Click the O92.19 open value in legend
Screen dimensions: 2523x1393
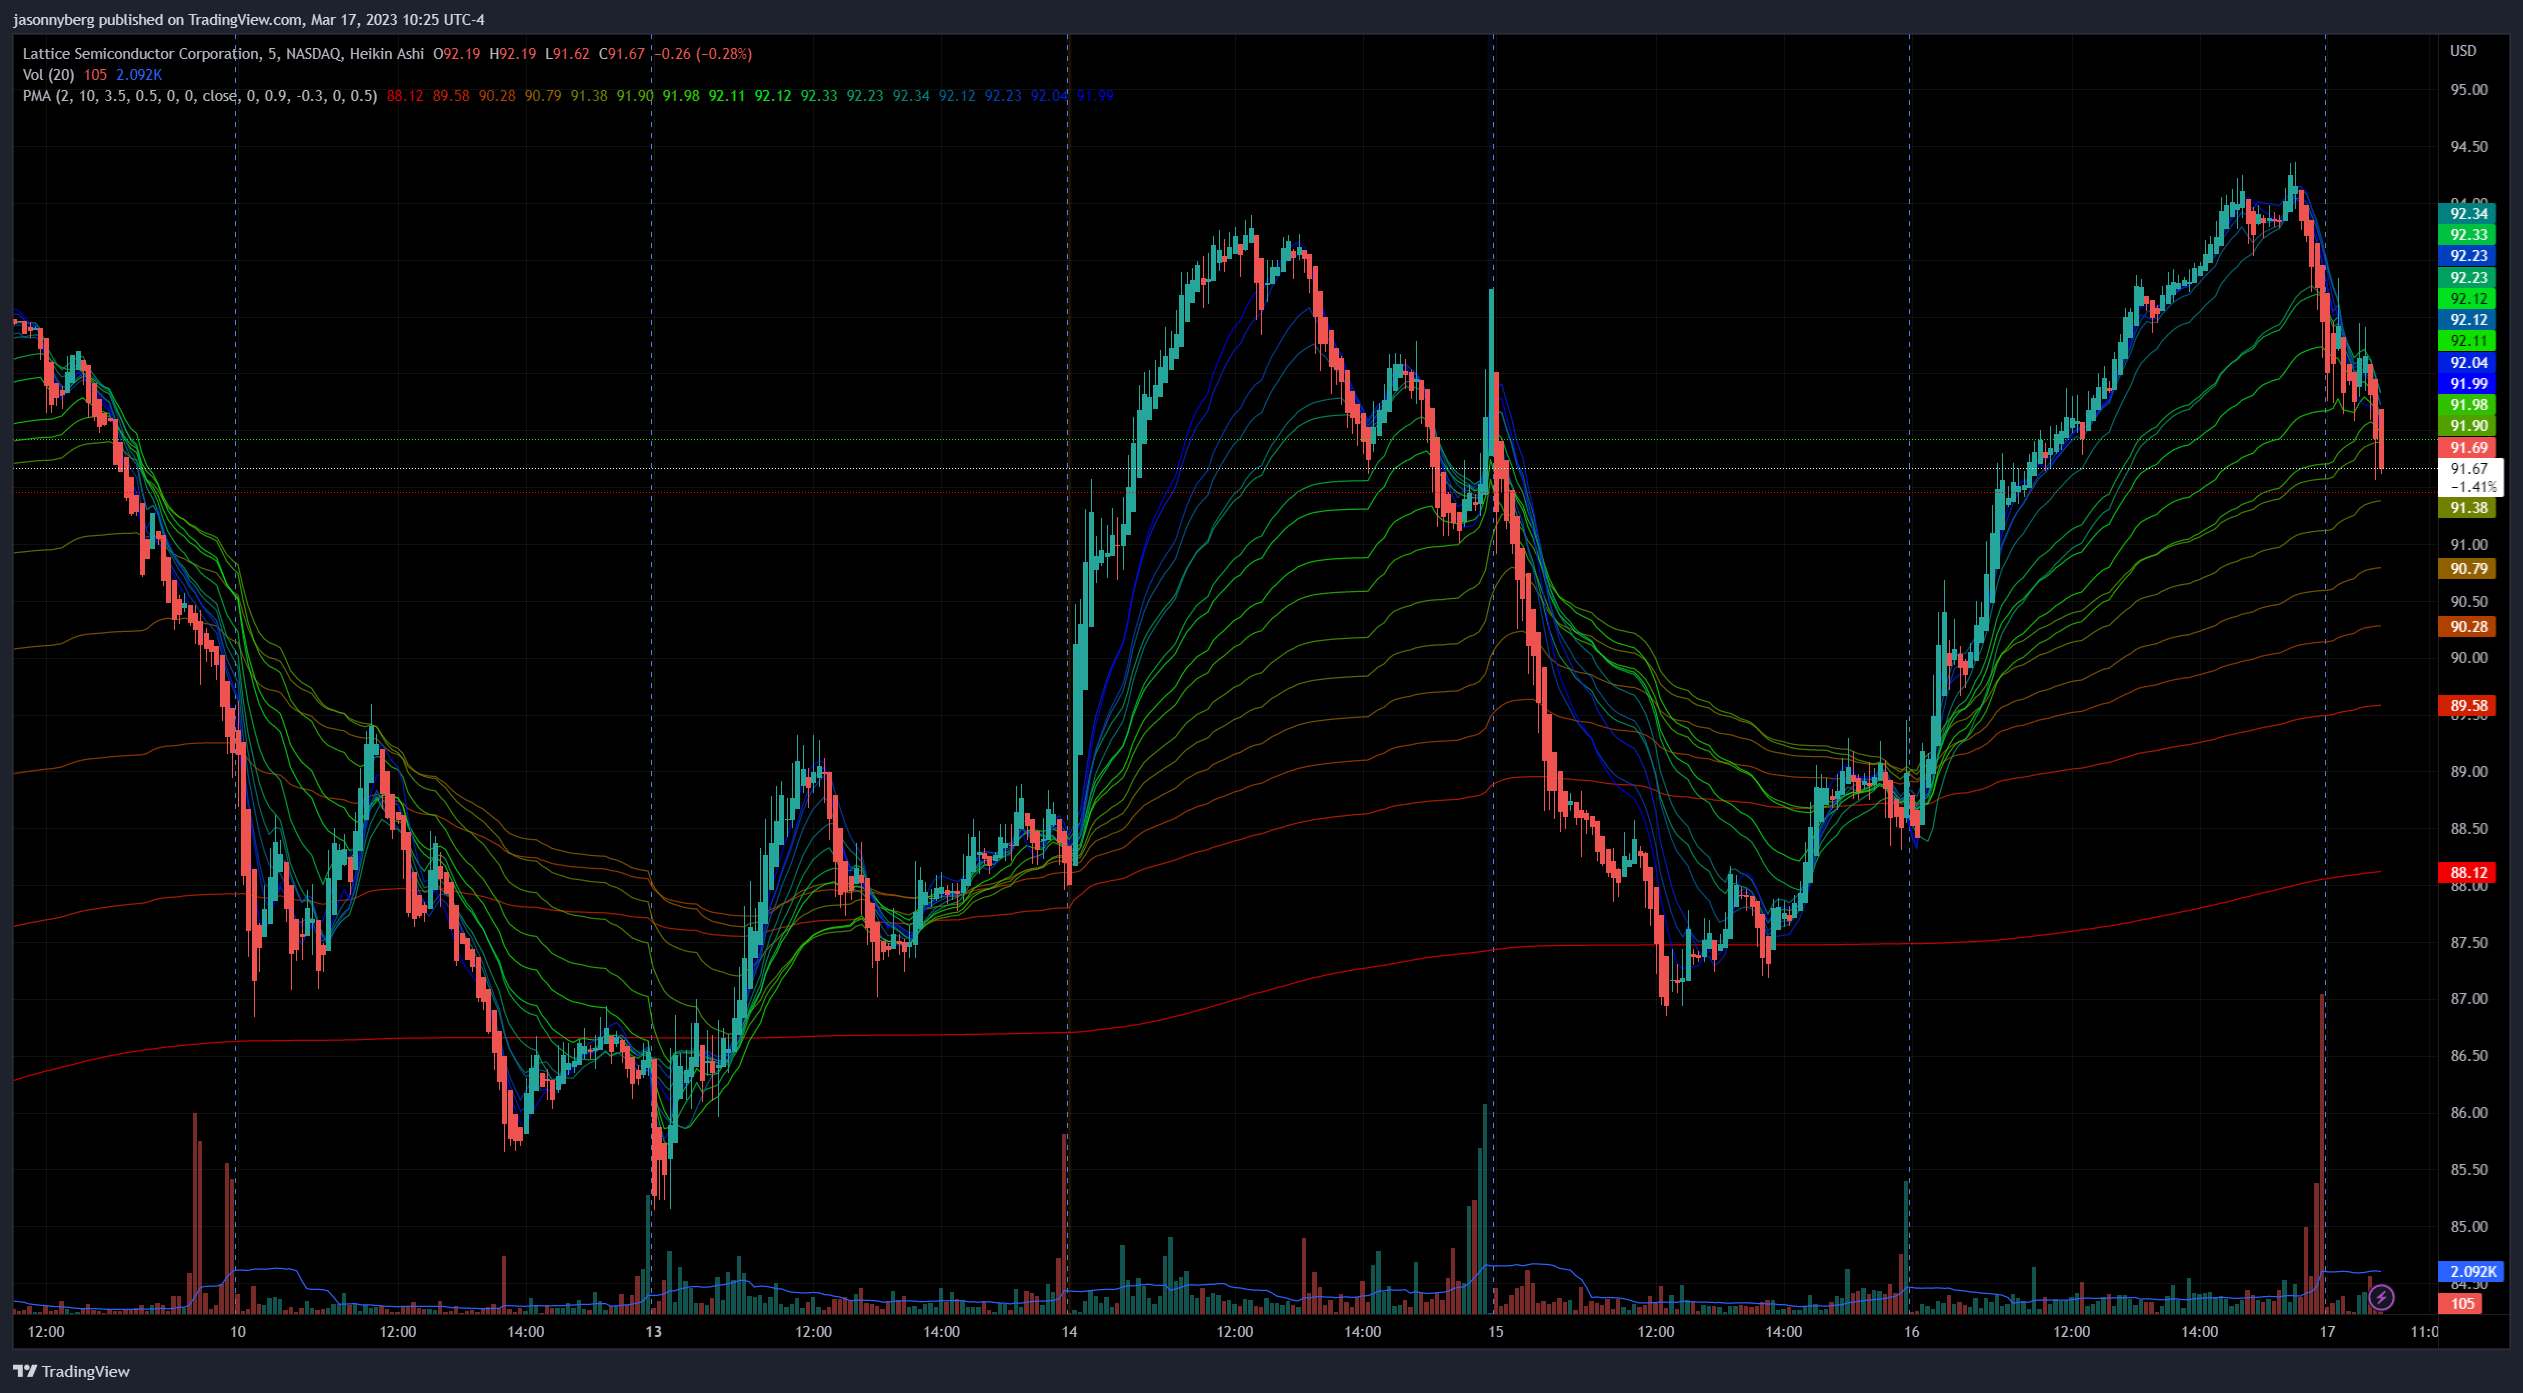coord(457,54)
